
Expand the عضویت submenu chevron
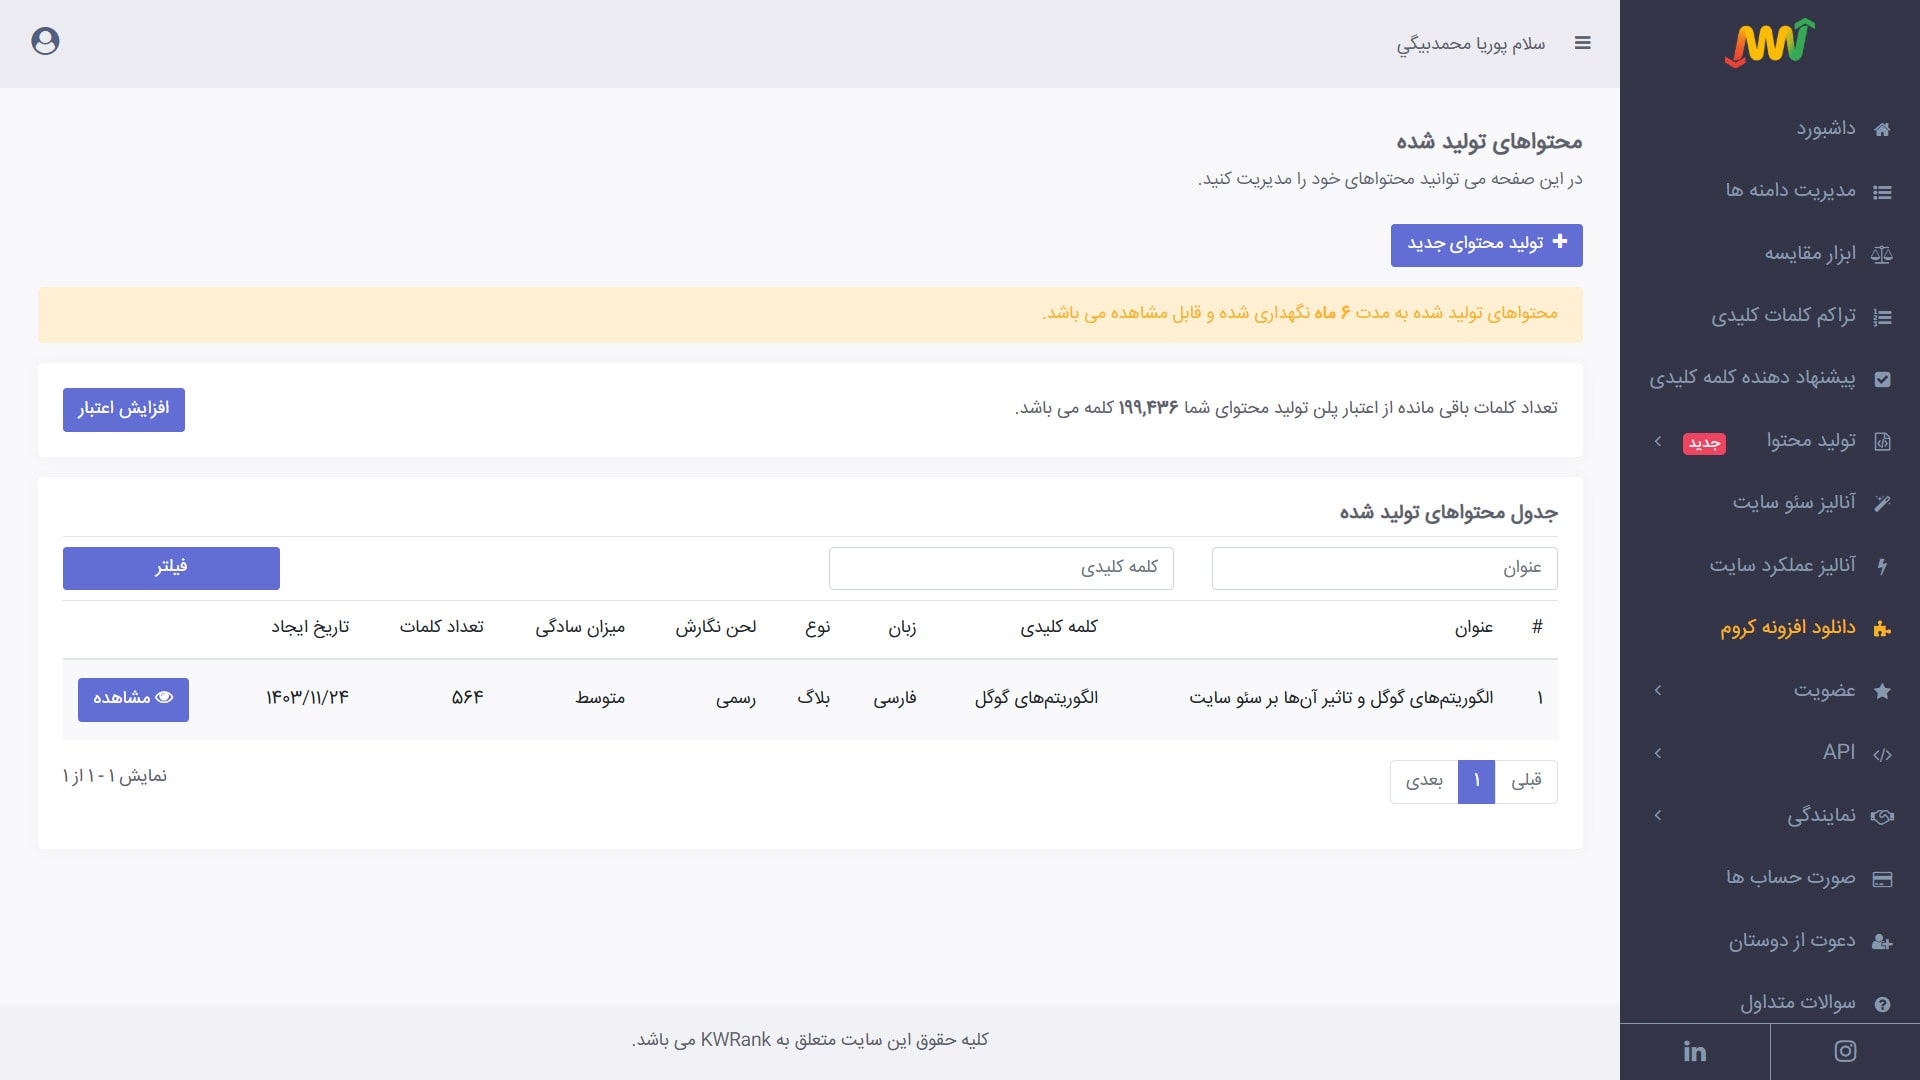[x=1658, y=690]
